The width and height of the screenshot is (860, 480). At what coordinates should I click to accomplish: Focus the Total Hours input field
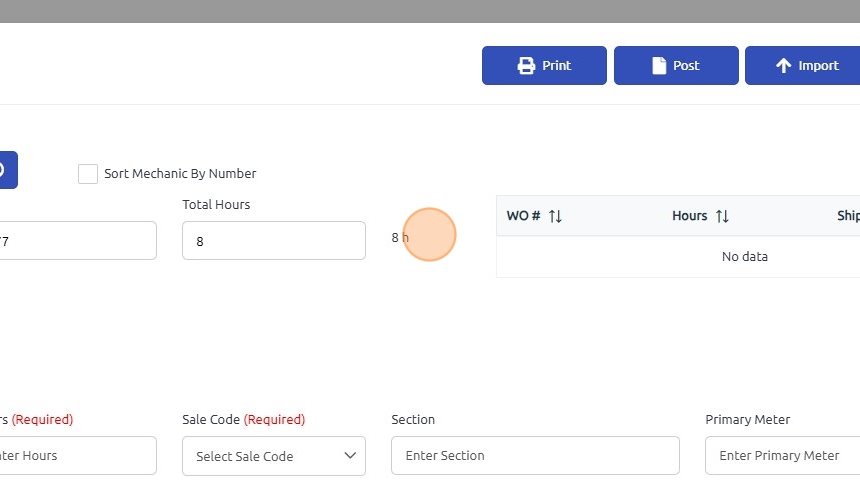tap(273, 241)
